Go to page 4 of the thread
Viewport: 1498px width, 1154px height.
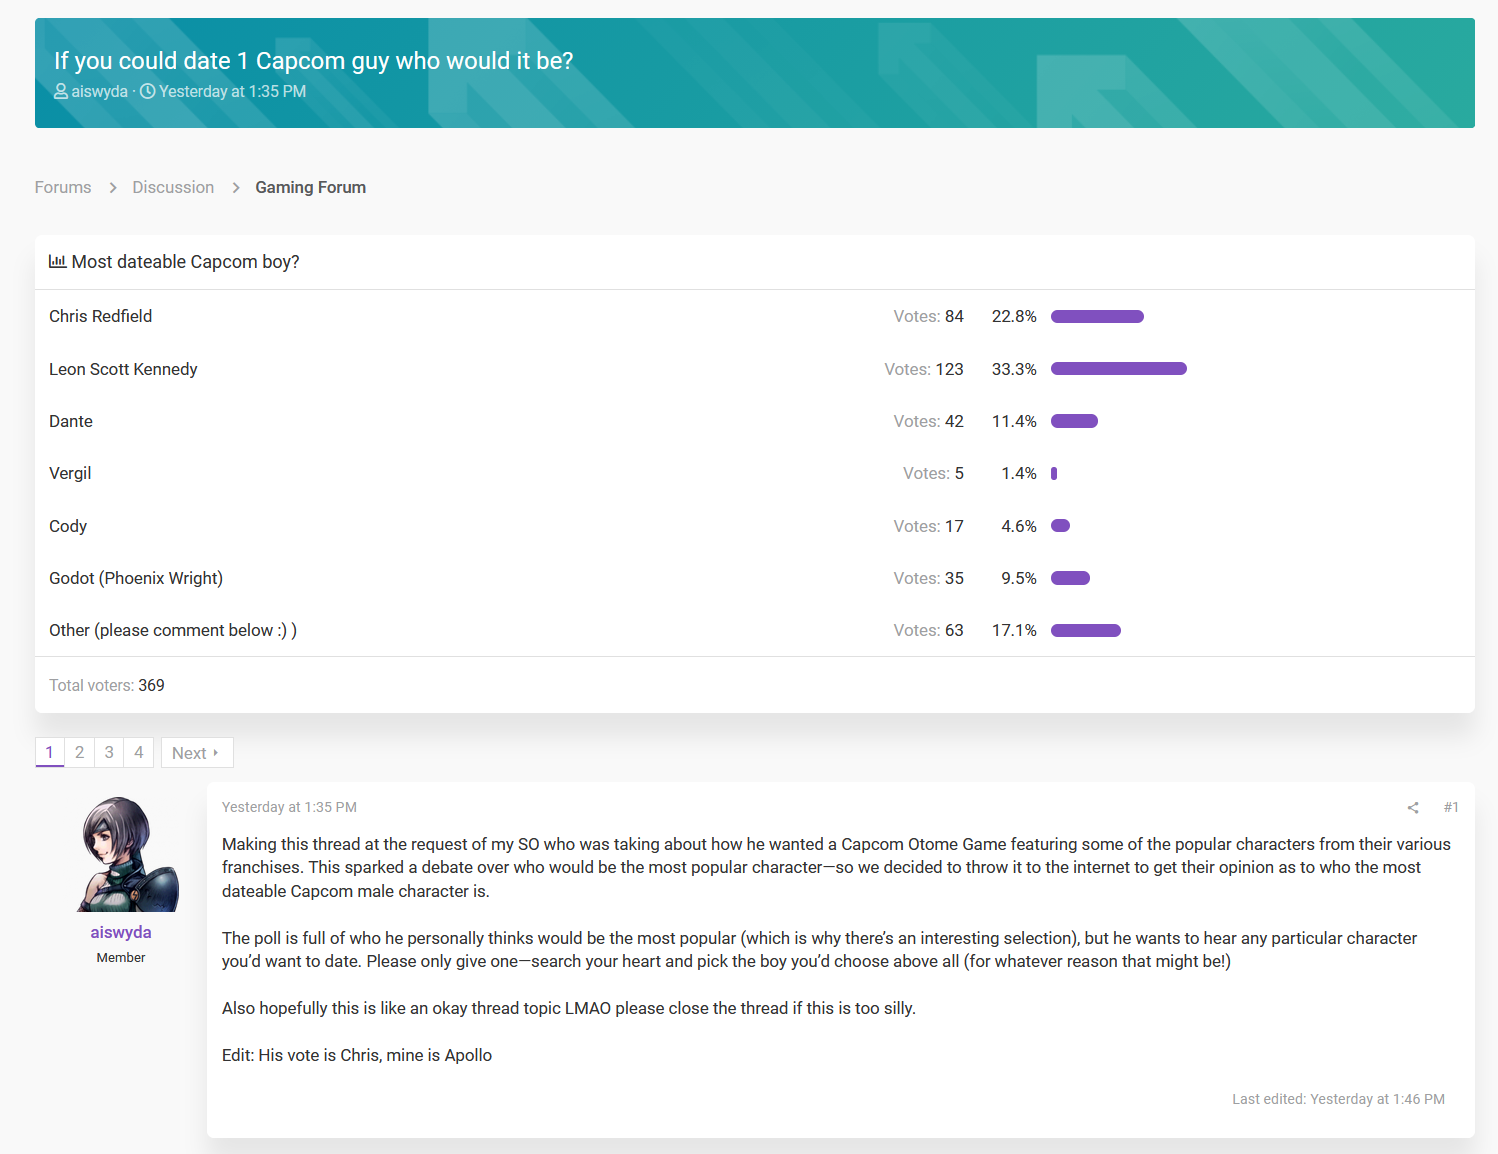139,752
